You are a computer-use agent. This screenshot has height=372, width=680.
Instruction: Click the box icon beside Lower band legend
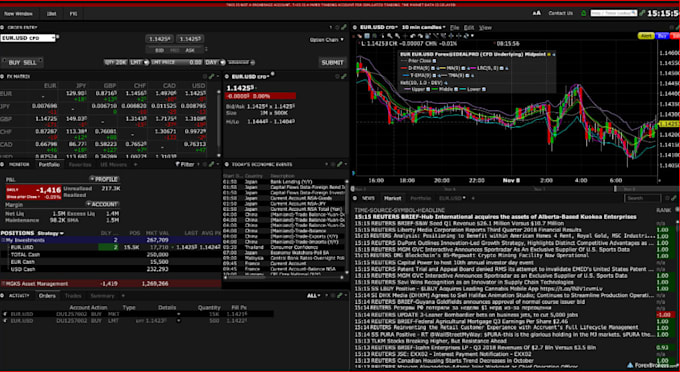484,89
